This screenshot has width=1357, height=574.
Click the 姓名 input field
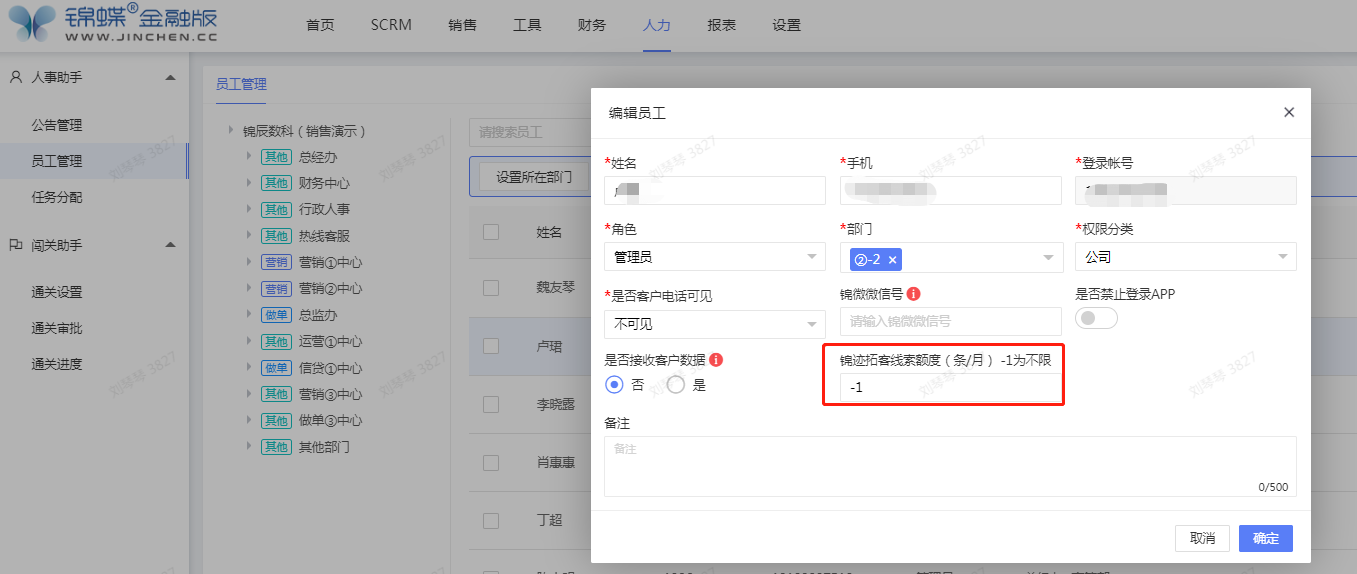[715, 190]
